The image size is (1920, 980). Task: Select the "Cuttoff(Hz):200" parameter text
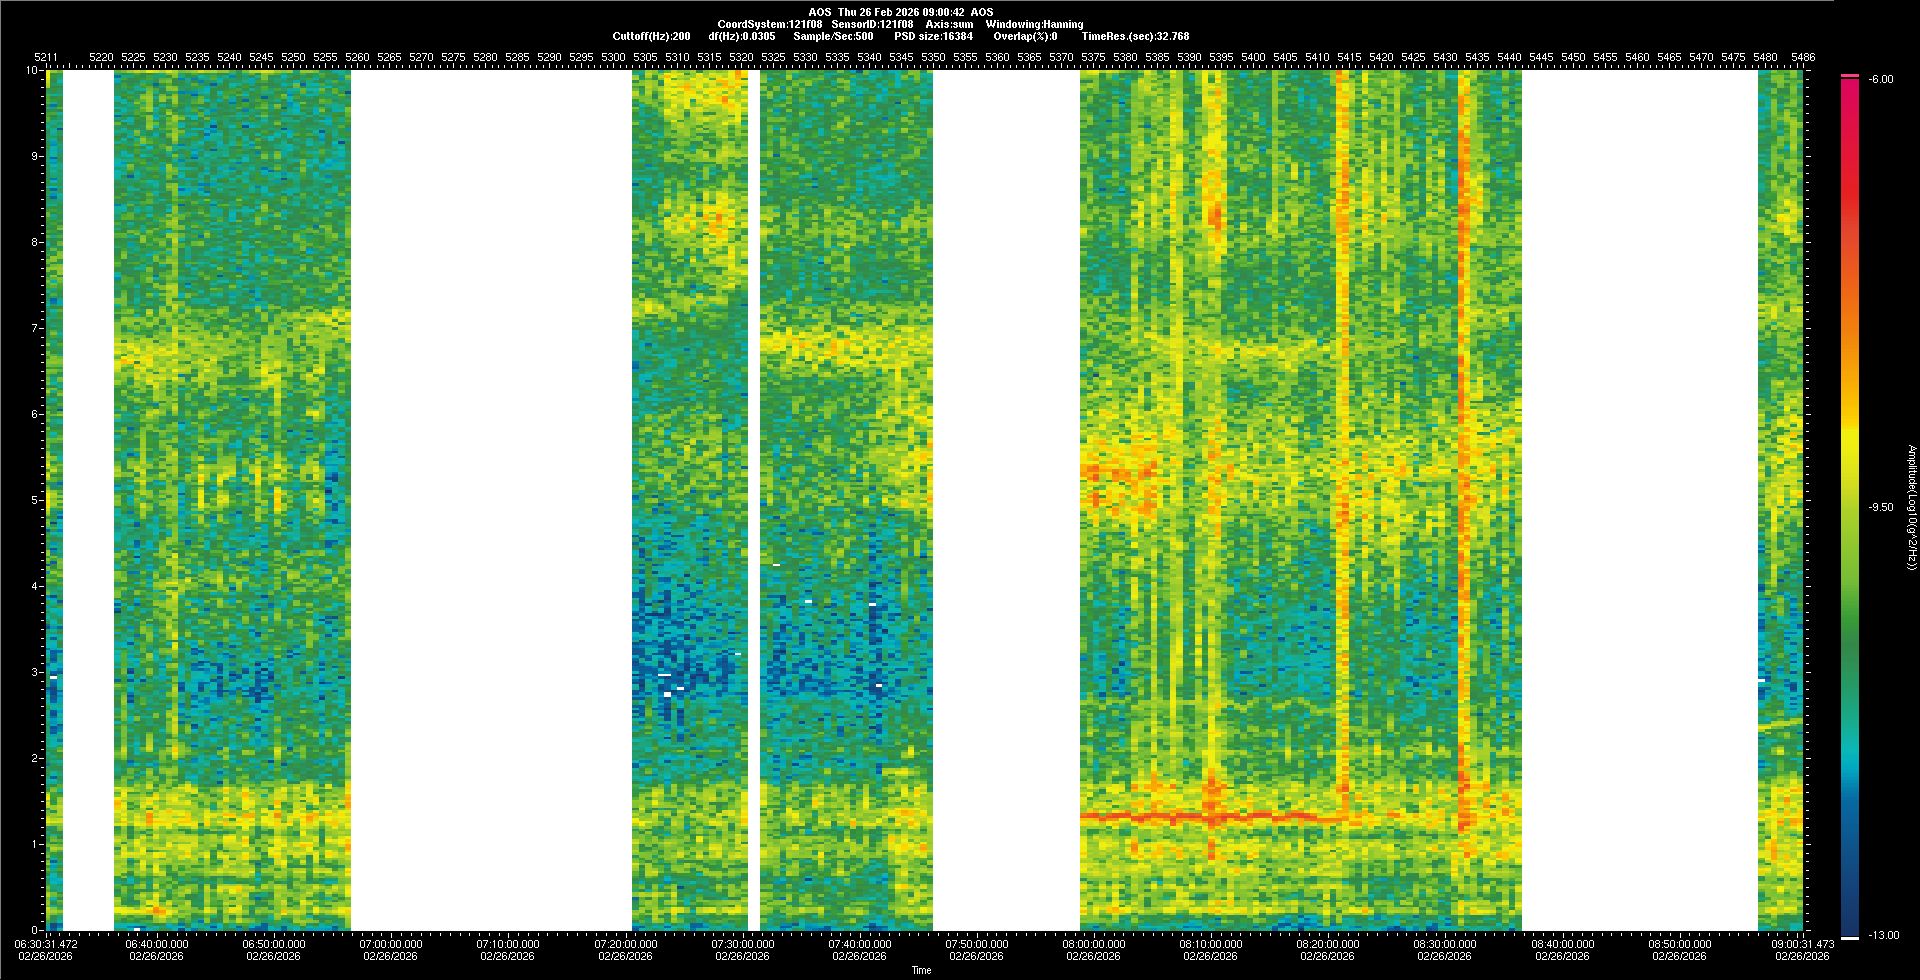[x=651, y=36]
